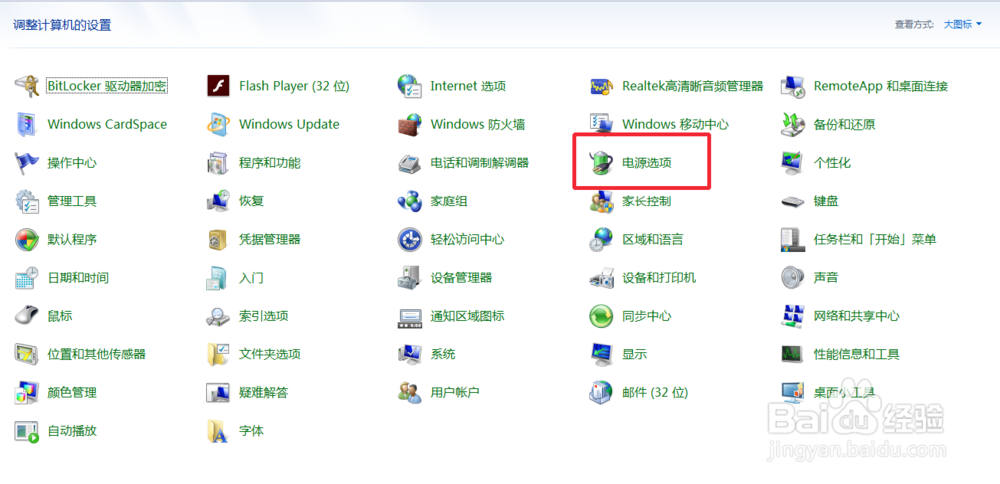This screenshot has width=1000, height=484.
Task: Open the 备份和还原 icon
Action: coord(793,124)
